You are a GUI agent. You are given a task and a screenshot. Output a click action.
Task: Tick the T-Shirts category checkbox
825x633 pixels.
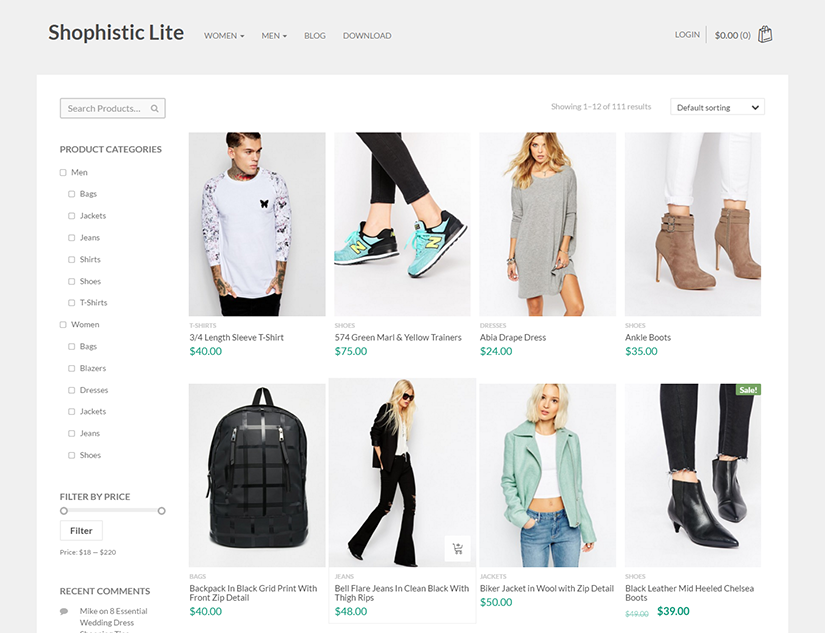click(x=72, y=303)
